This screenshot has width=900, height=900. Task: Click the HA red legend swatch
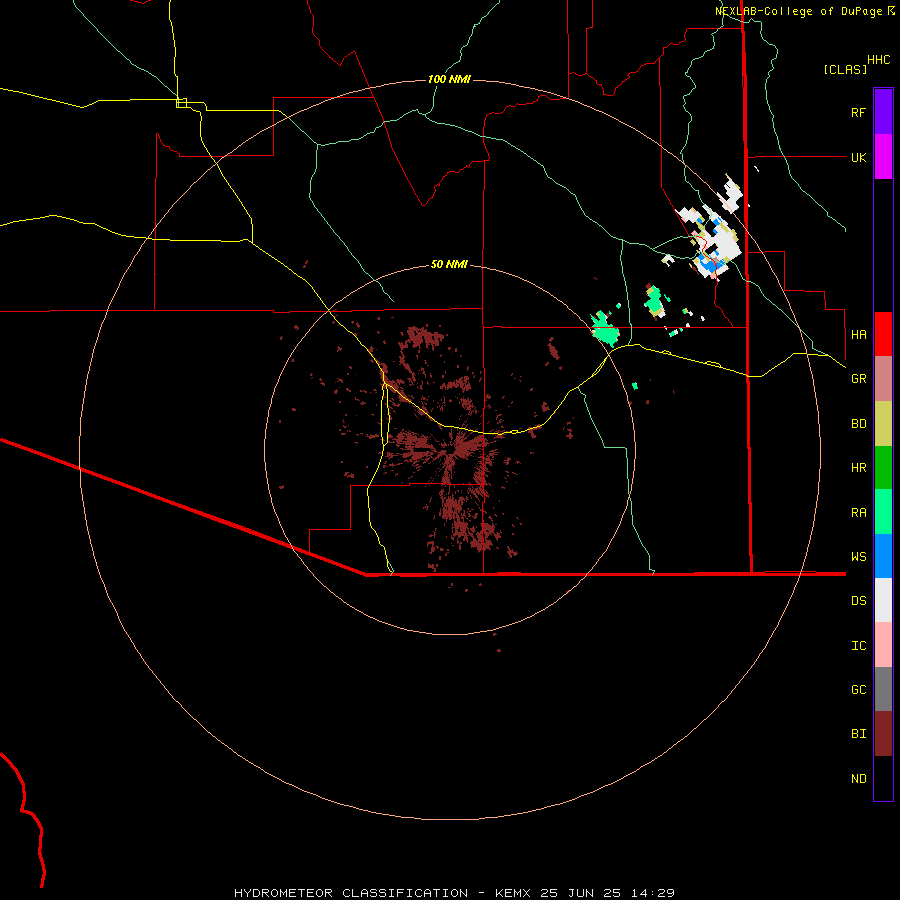[883, 334]
